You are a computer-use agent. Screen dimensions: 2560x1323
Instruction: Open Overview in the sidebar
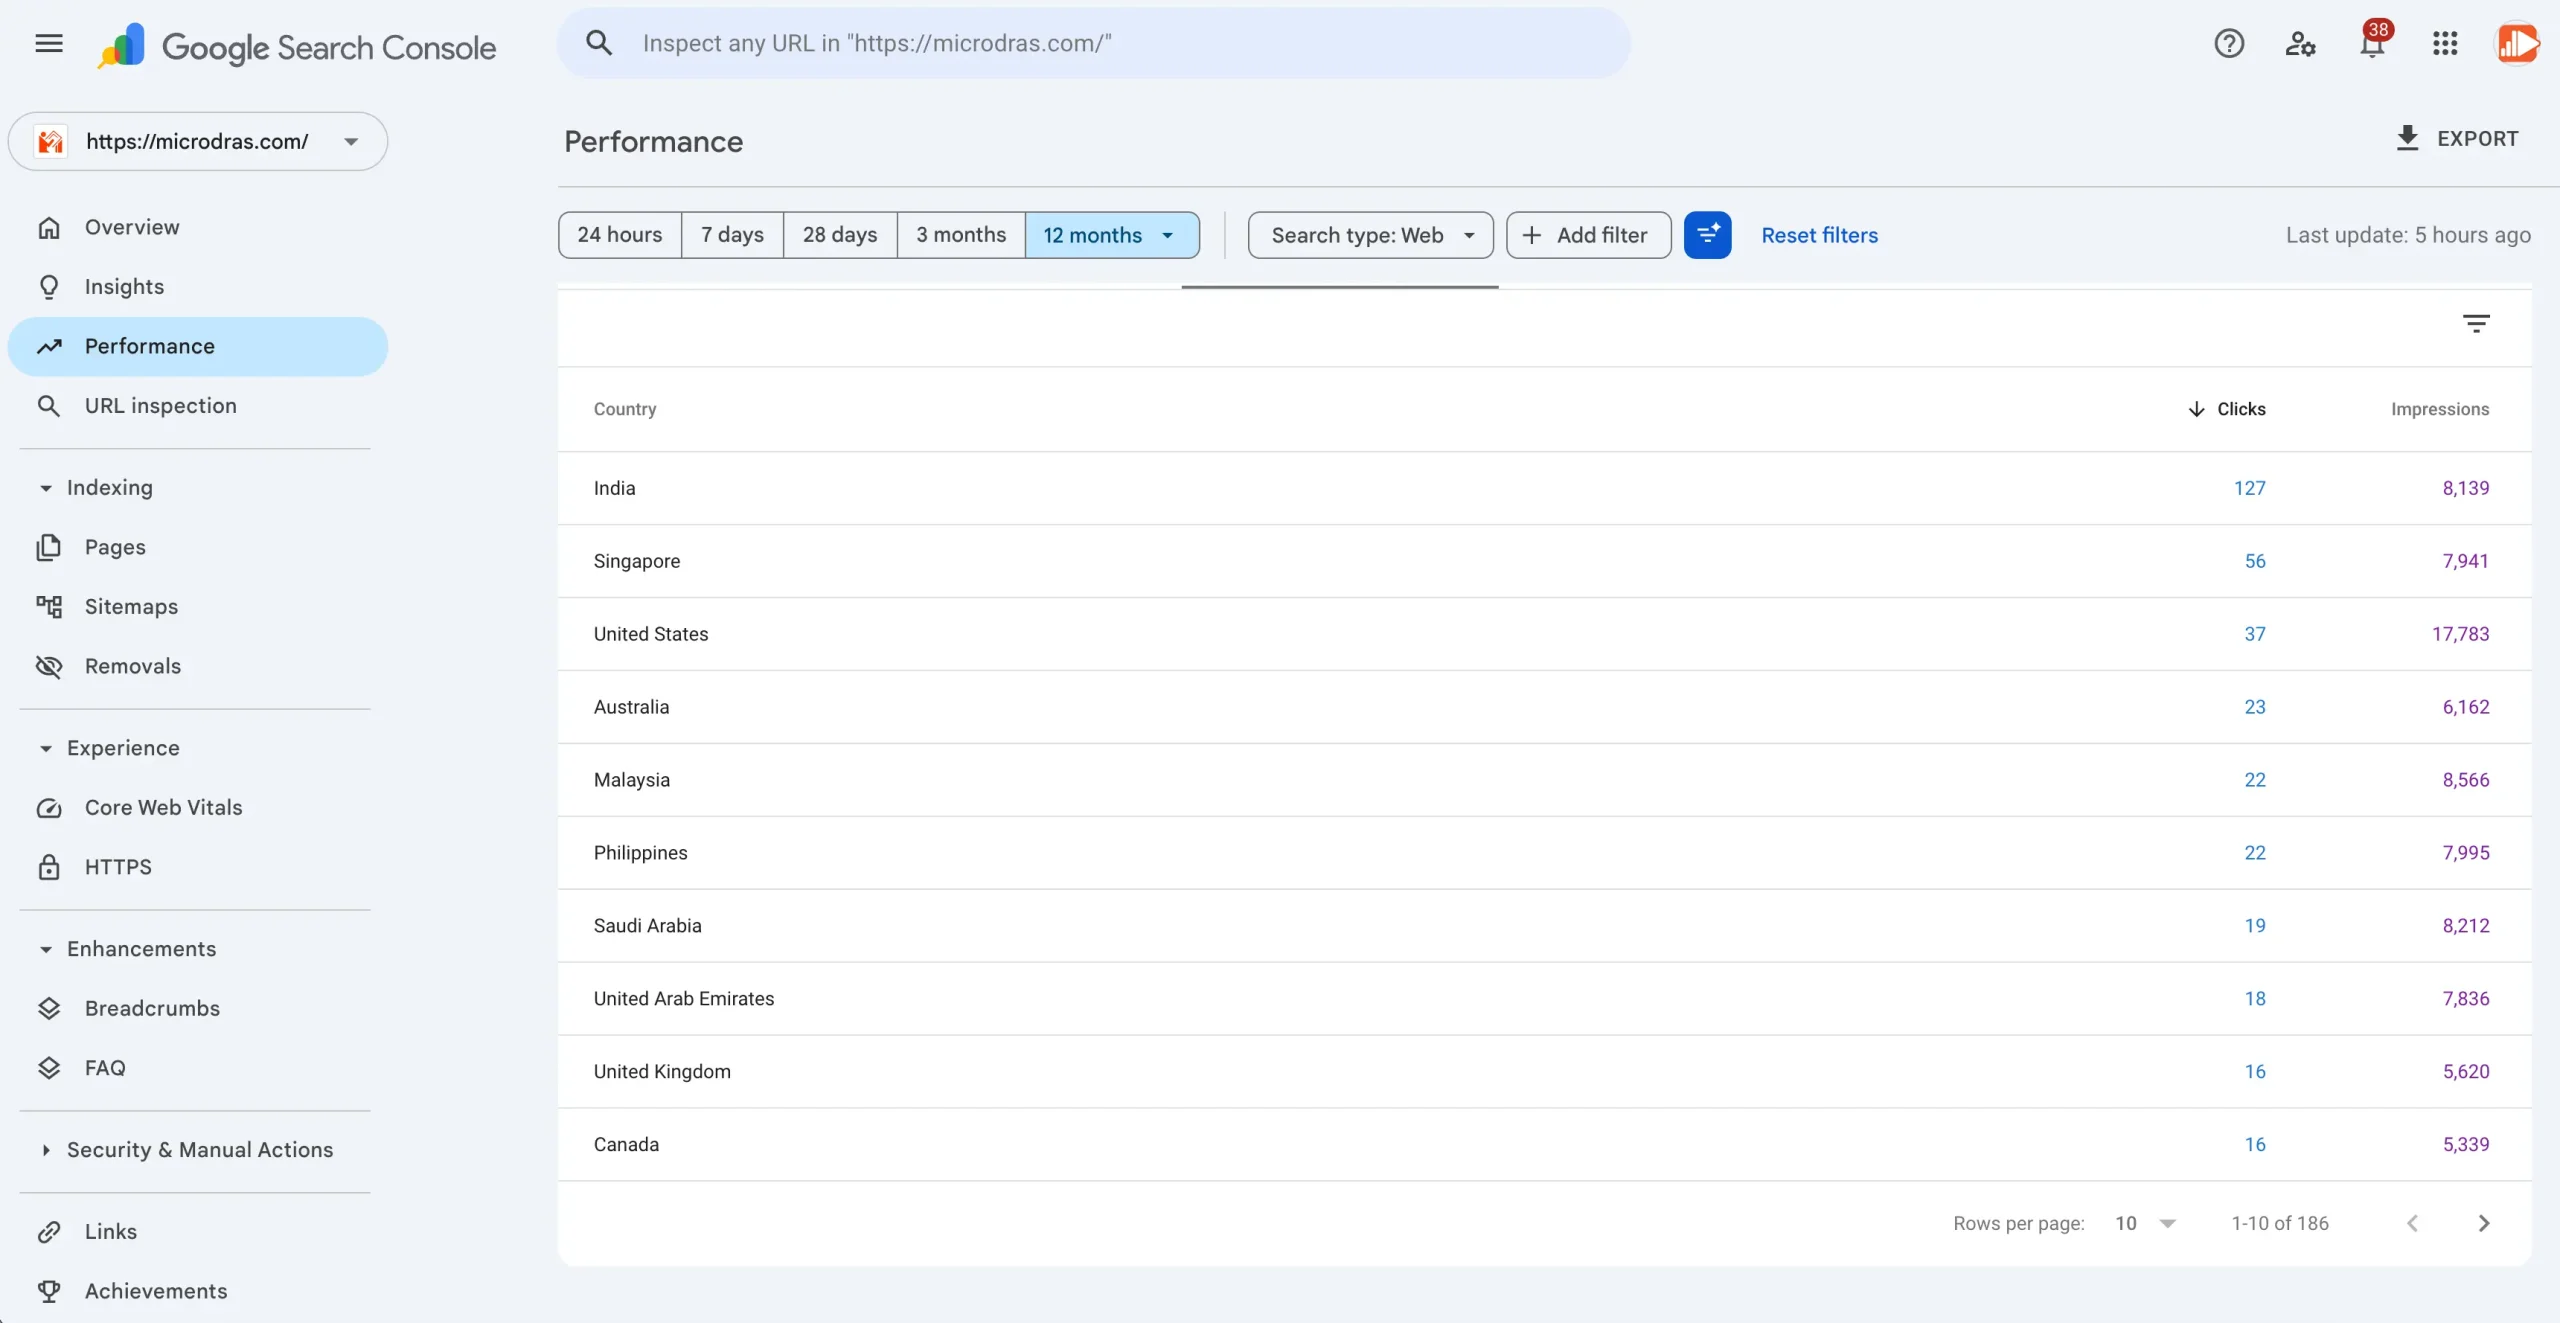198,227
